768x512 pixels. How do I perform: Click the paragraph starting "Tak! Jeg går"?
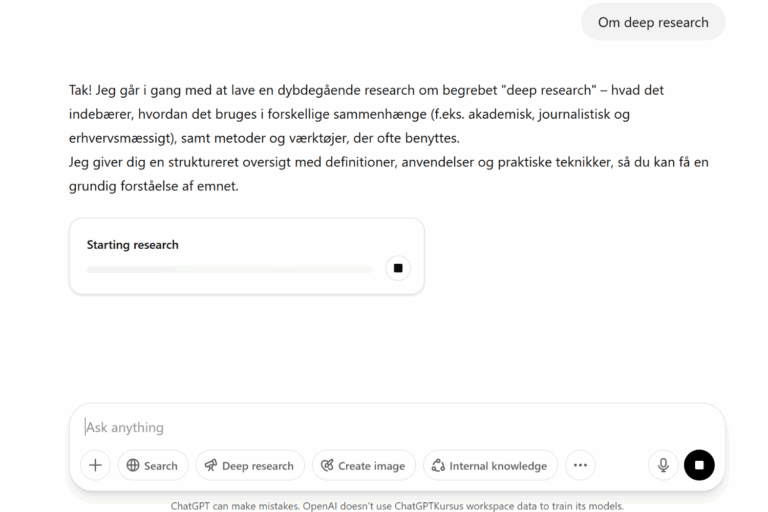(366, 114)
